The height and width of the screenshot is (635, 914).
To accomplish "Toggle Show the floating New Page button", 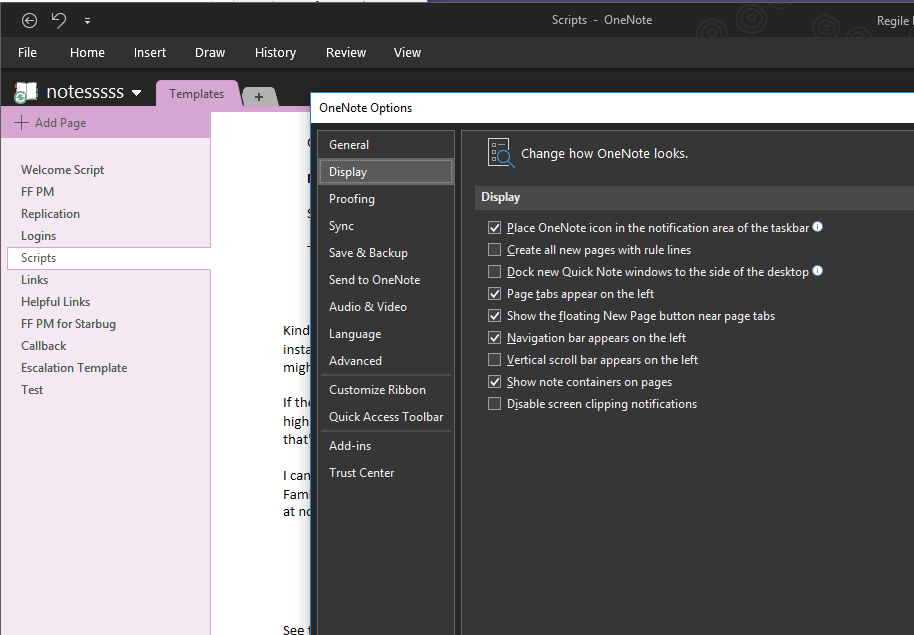I will (494, 316).
